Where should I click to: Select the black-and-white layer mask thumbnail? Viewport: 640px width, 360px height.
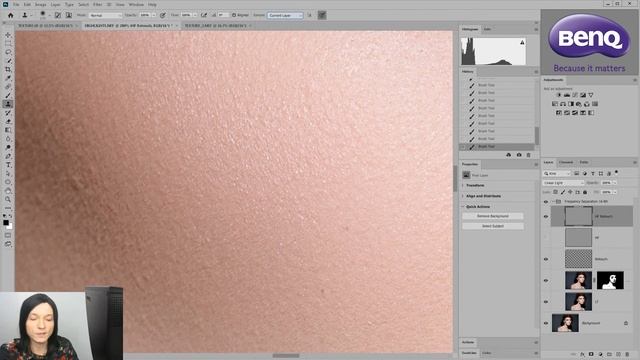610,280
